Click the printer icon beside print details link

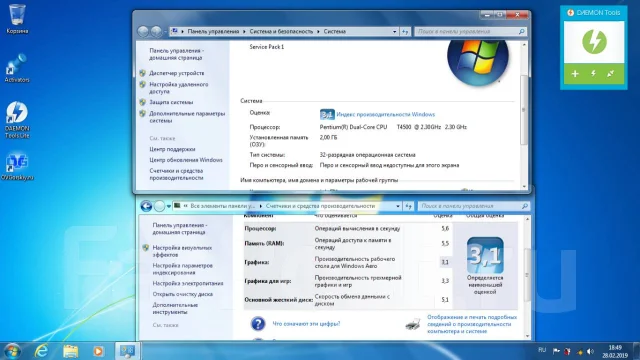tap(413, 324)
